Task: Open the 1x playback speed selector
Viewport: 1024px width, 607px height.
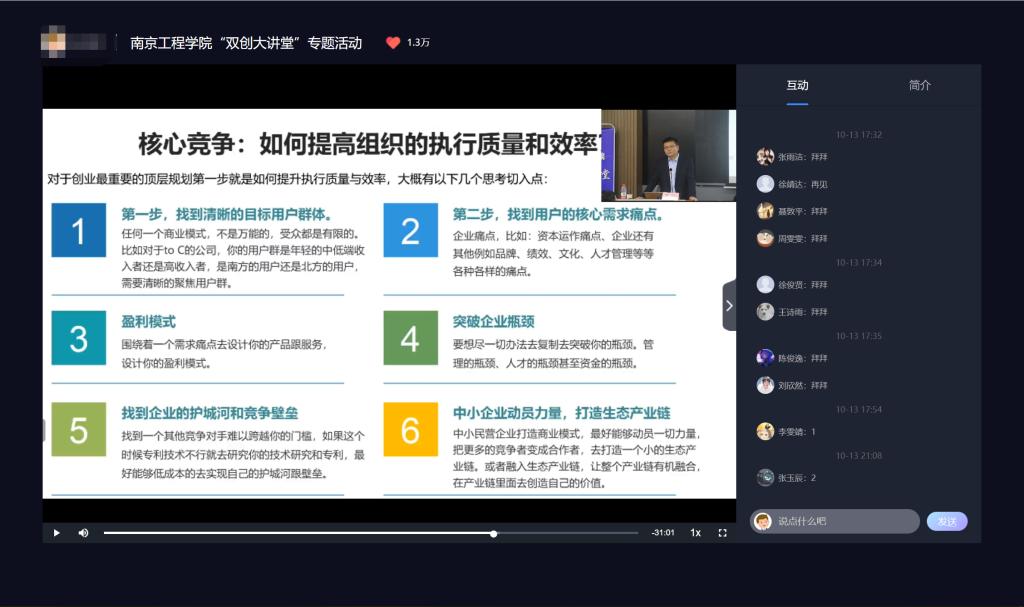Action: click(695, 533)
